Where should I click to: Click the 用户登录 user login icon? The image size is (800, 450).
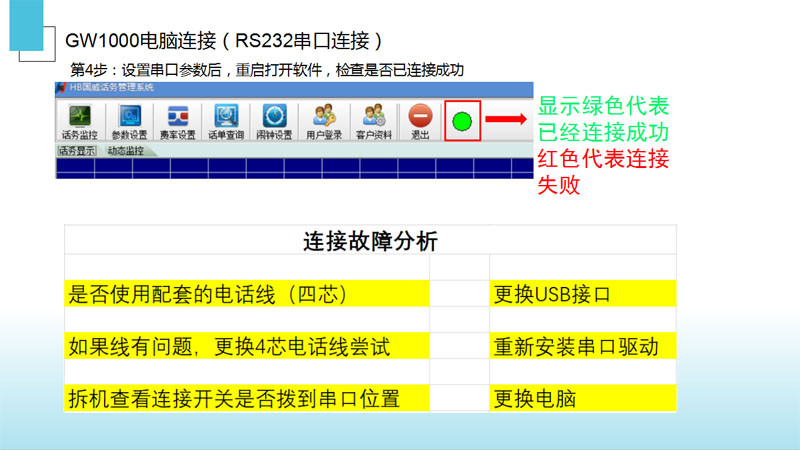point(324,122)
